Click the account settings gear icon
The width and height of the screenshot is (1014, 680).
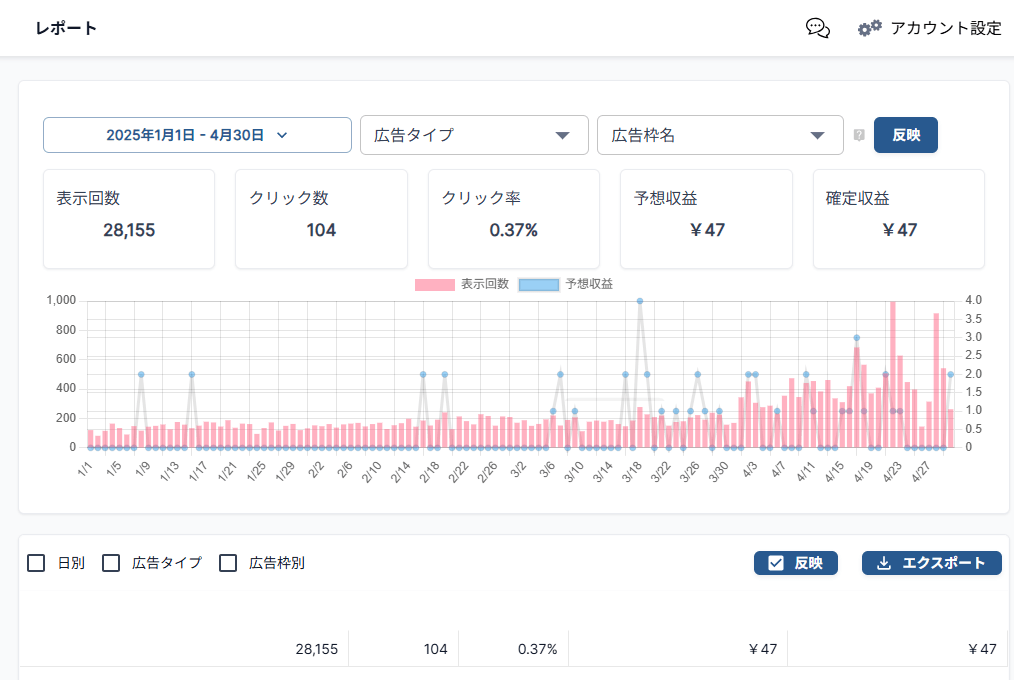[869, 28]
